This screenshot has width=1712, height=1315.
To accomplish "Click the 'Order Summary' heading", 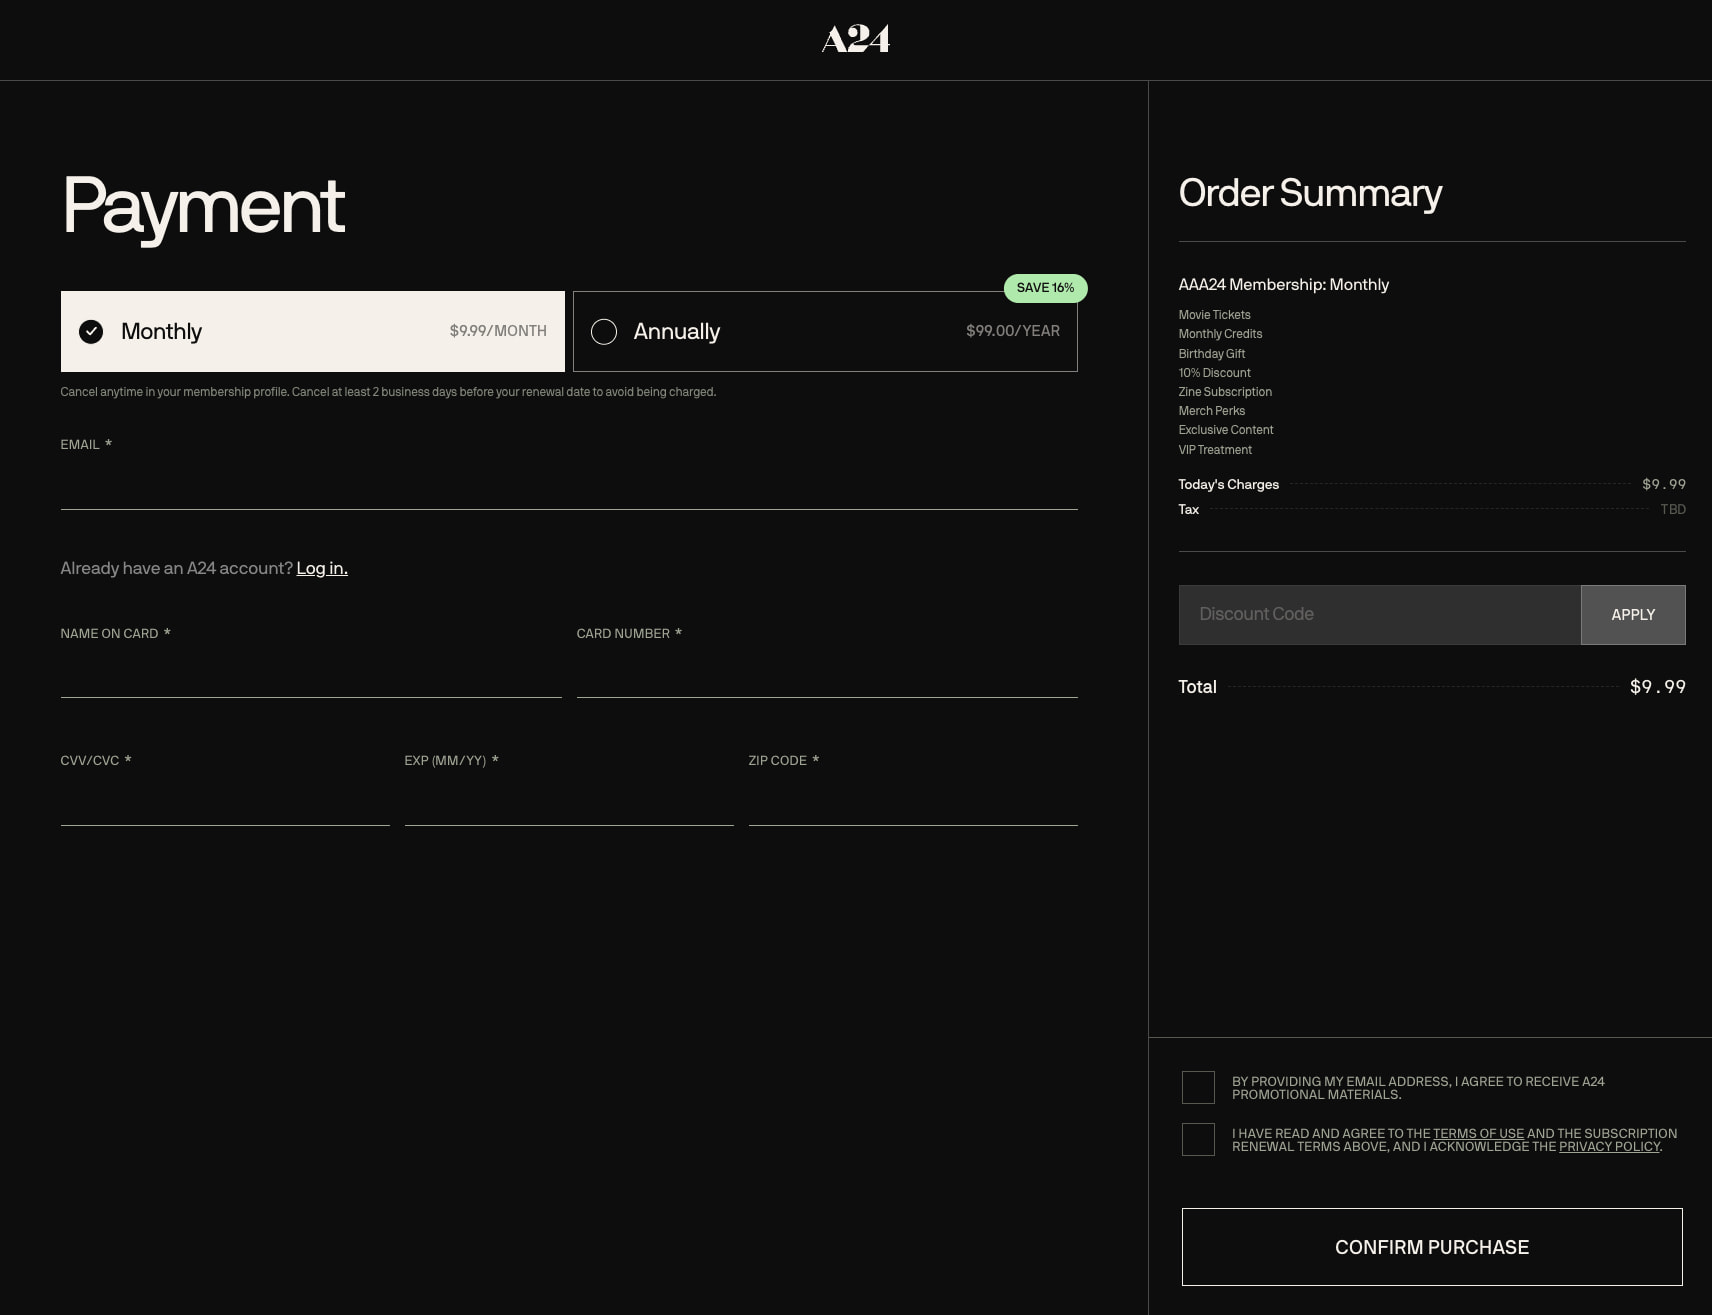I will tap(1310, 193).
